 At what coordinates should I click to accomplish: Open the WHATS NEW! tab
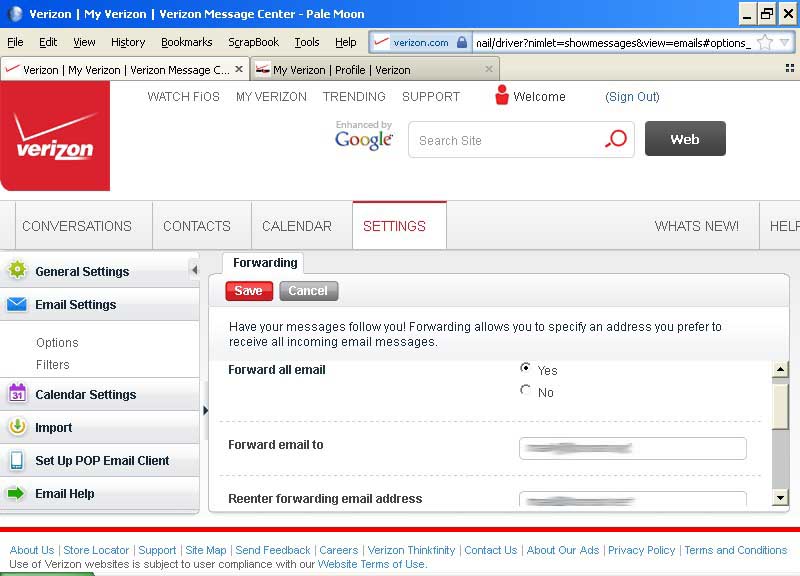pyautogui.click(x=696, y=226)
